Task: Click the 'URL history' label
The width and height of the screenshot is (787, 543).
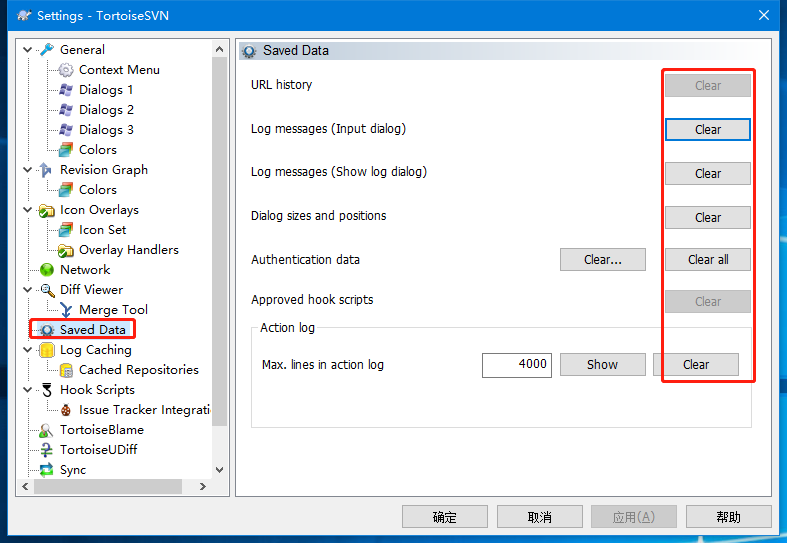Action: [x=281, y=84]
